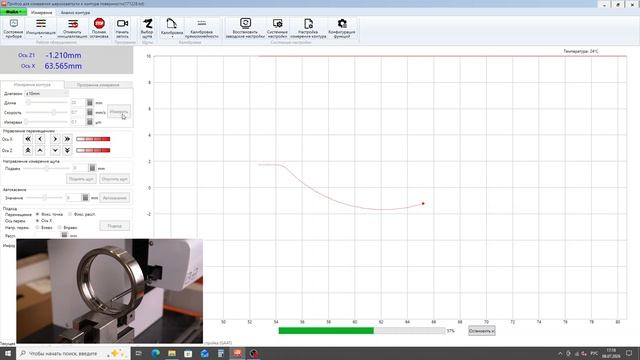This screenshot has width=640, height=360.
Task: Click Остановить button beside progress bar
Action: [x=482, y=331]
